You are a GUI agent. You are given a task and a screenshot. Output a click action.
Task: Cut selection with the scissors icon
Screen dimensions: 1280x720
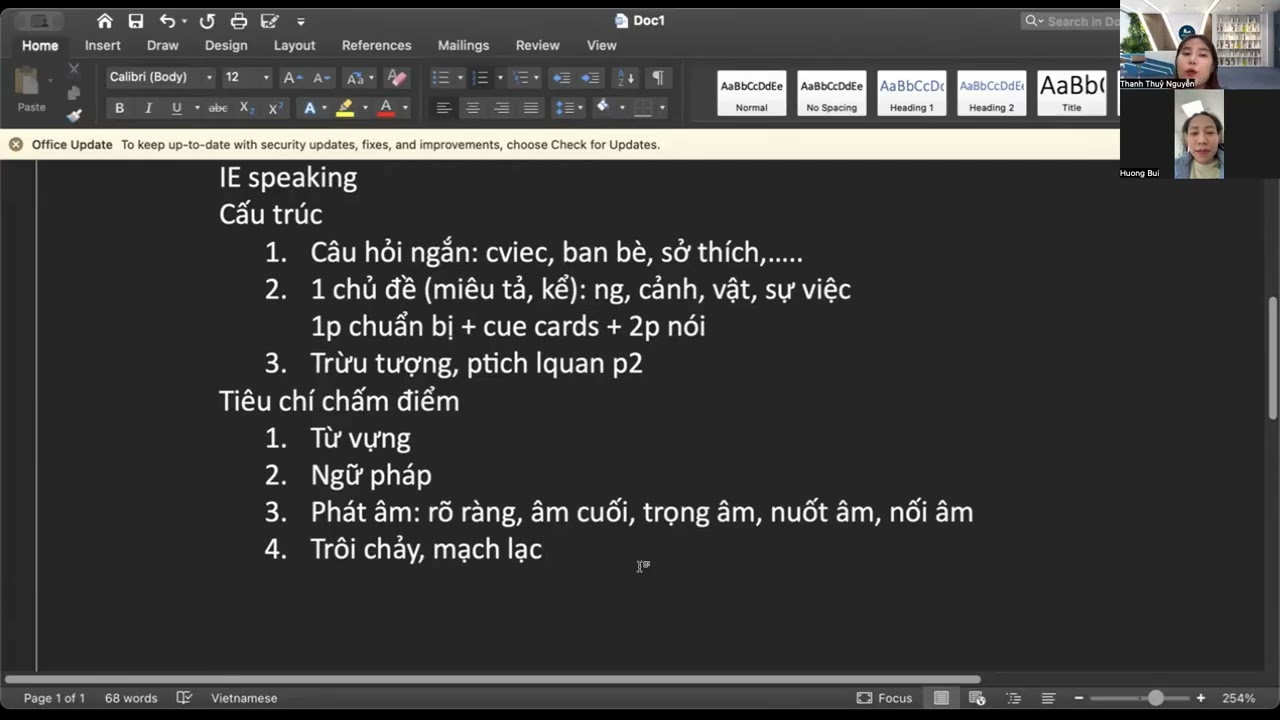tap(73, 69)
